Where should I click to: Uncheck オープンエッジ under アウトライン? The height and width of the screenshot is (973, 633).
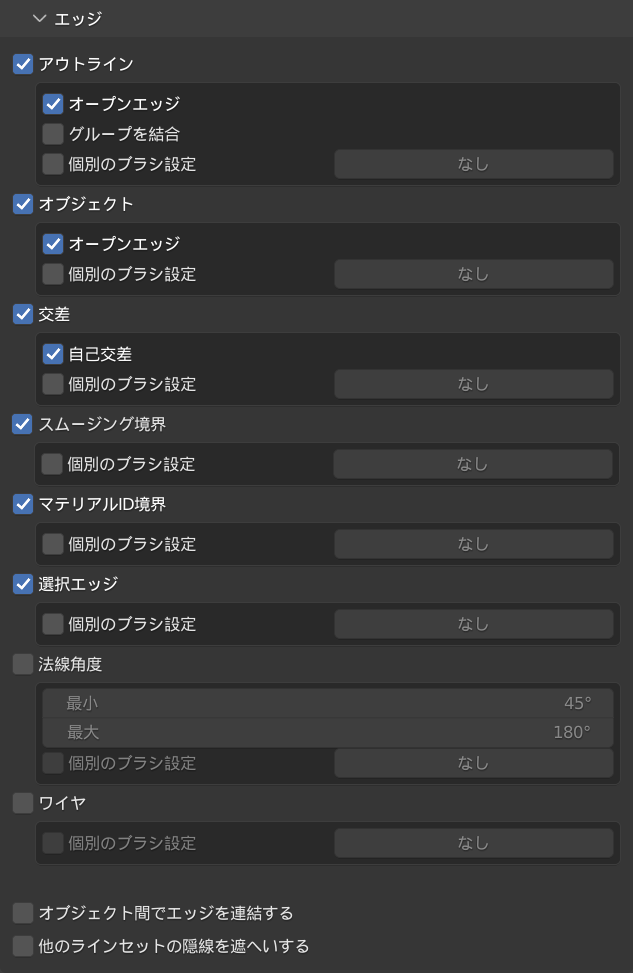tap(53, 104)
